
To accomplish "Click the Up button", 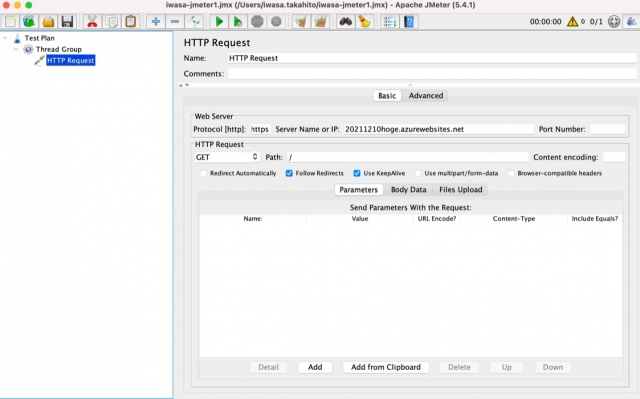I will (507, 367).
